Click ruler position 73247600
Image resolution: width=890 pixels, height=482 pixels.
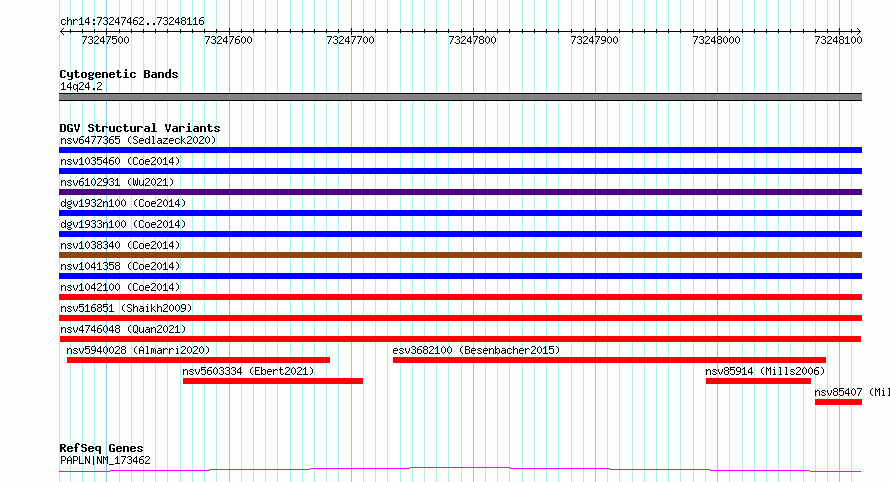coord(228,40)
